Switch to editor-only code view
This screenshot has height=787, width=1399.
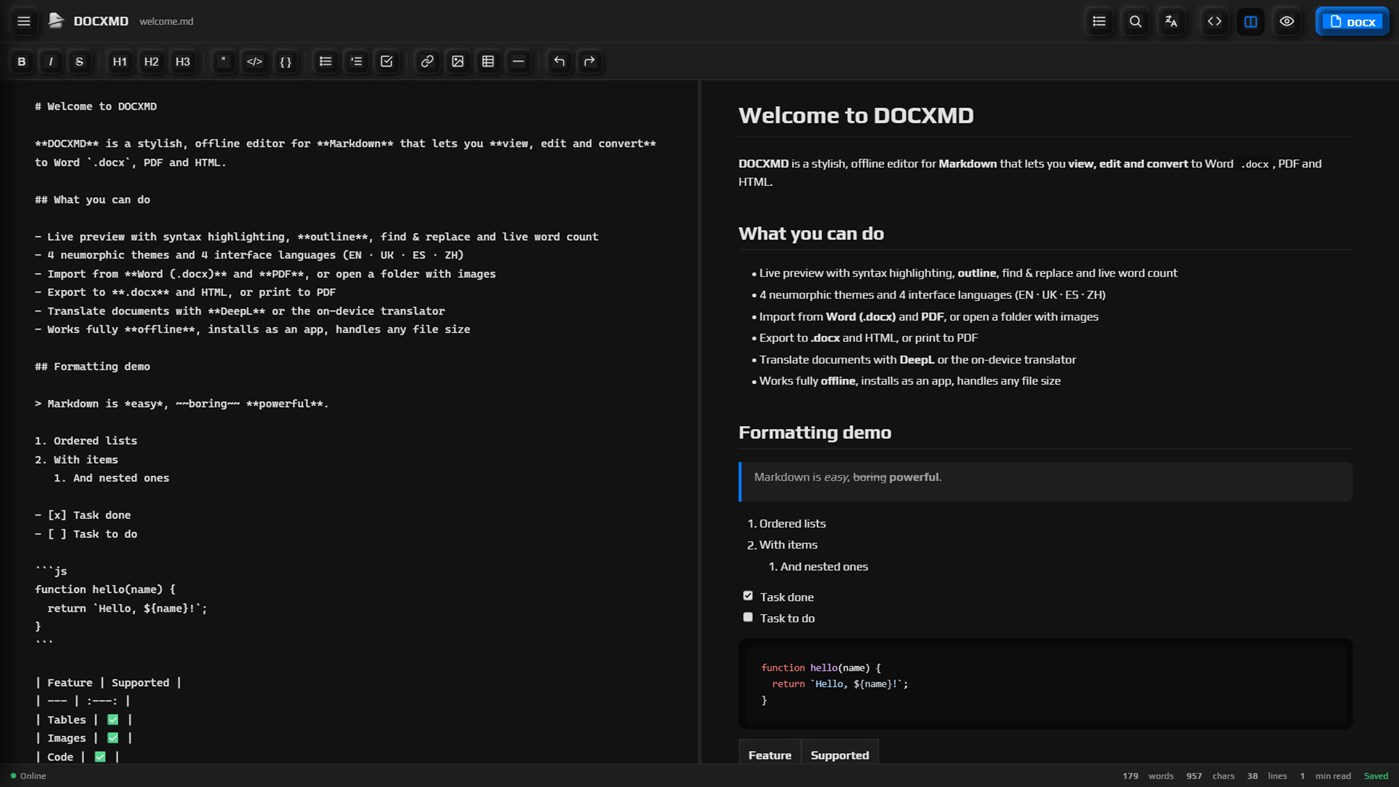point(1215,21)
